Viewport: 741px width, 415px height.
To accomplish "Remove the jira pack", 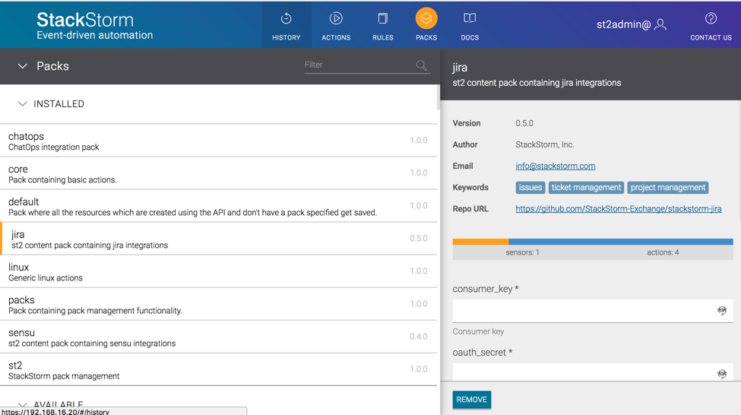I will [472, 400].
